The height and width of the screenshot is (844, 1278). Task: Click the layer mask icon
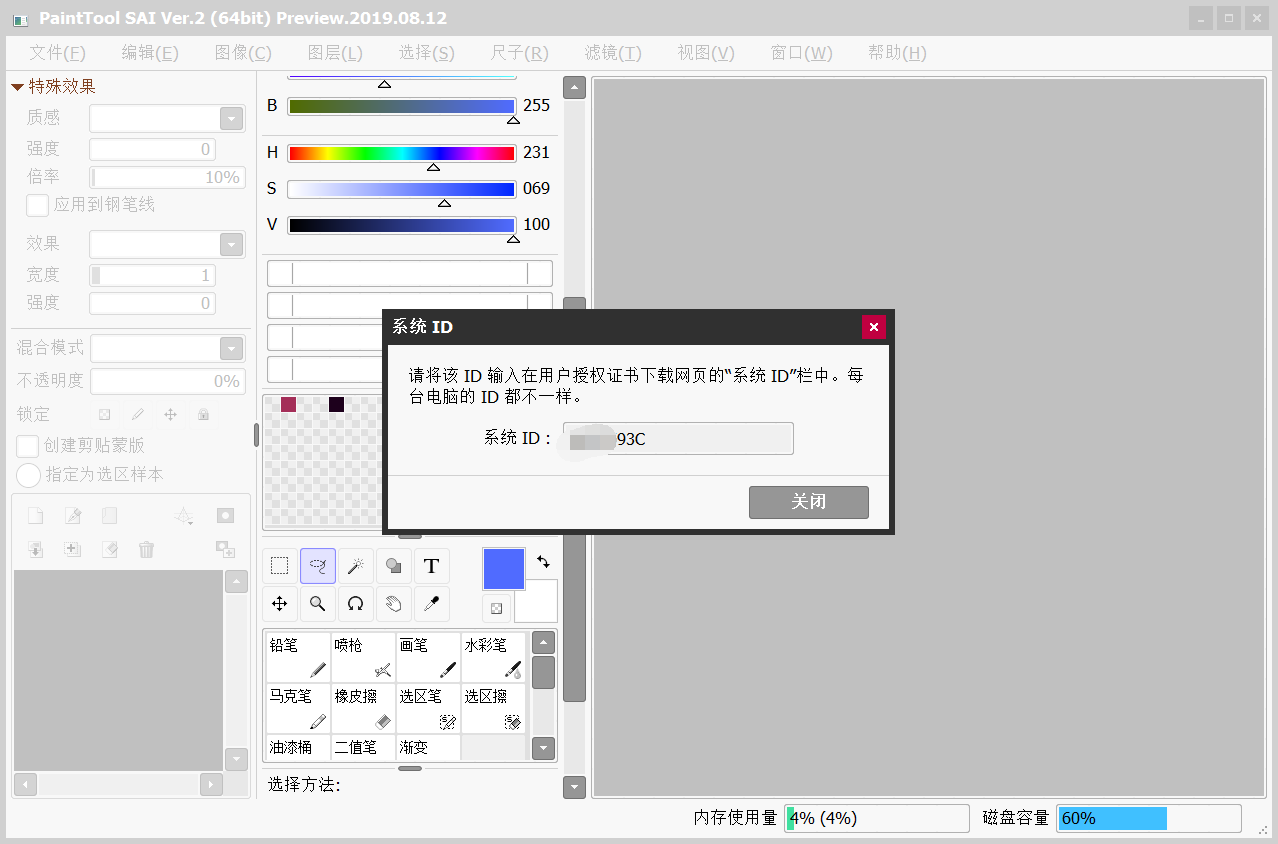225,516
